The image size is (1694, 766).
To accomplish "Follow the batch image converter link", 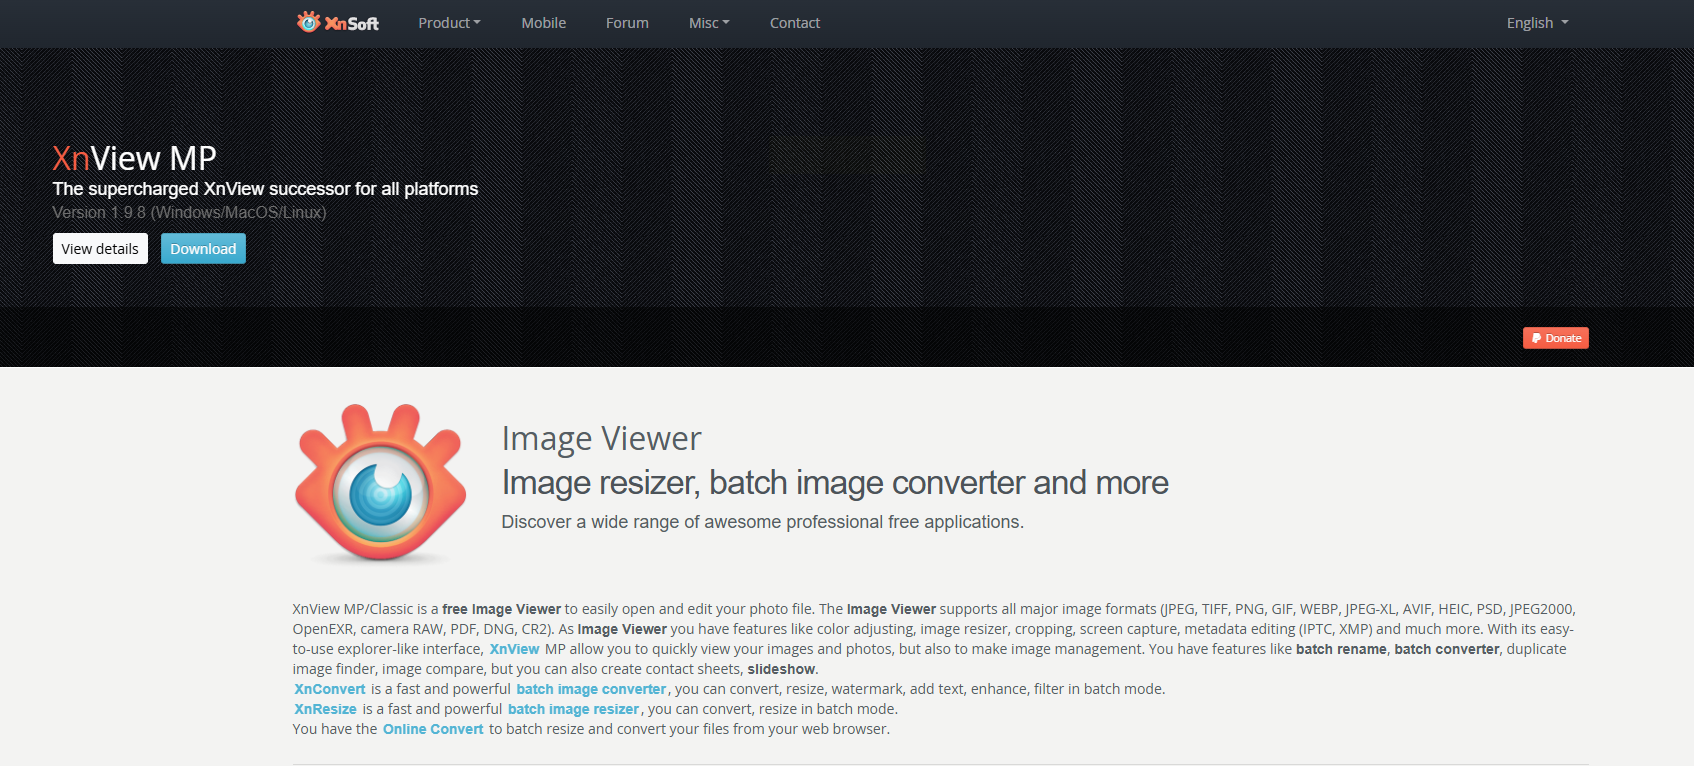I will click(591, 689).
